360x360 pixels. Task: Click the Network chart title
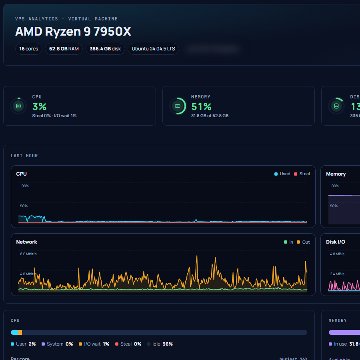point(26,242)
